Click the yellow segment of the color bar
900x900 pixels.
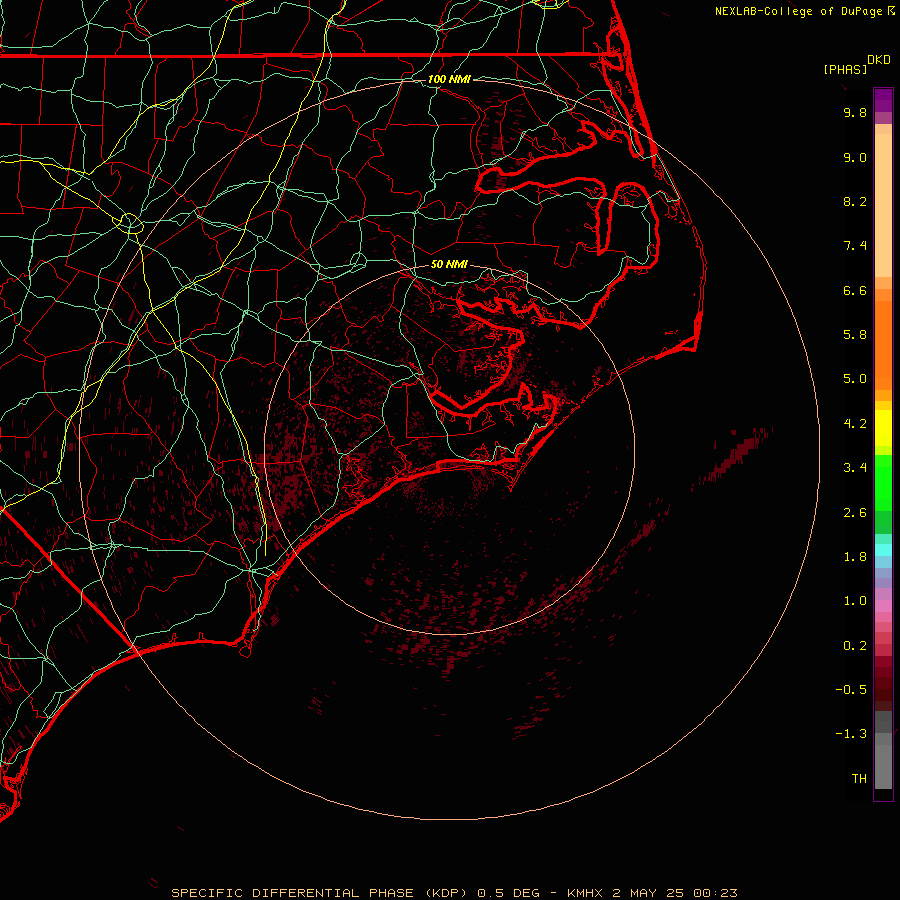(883, 428)
